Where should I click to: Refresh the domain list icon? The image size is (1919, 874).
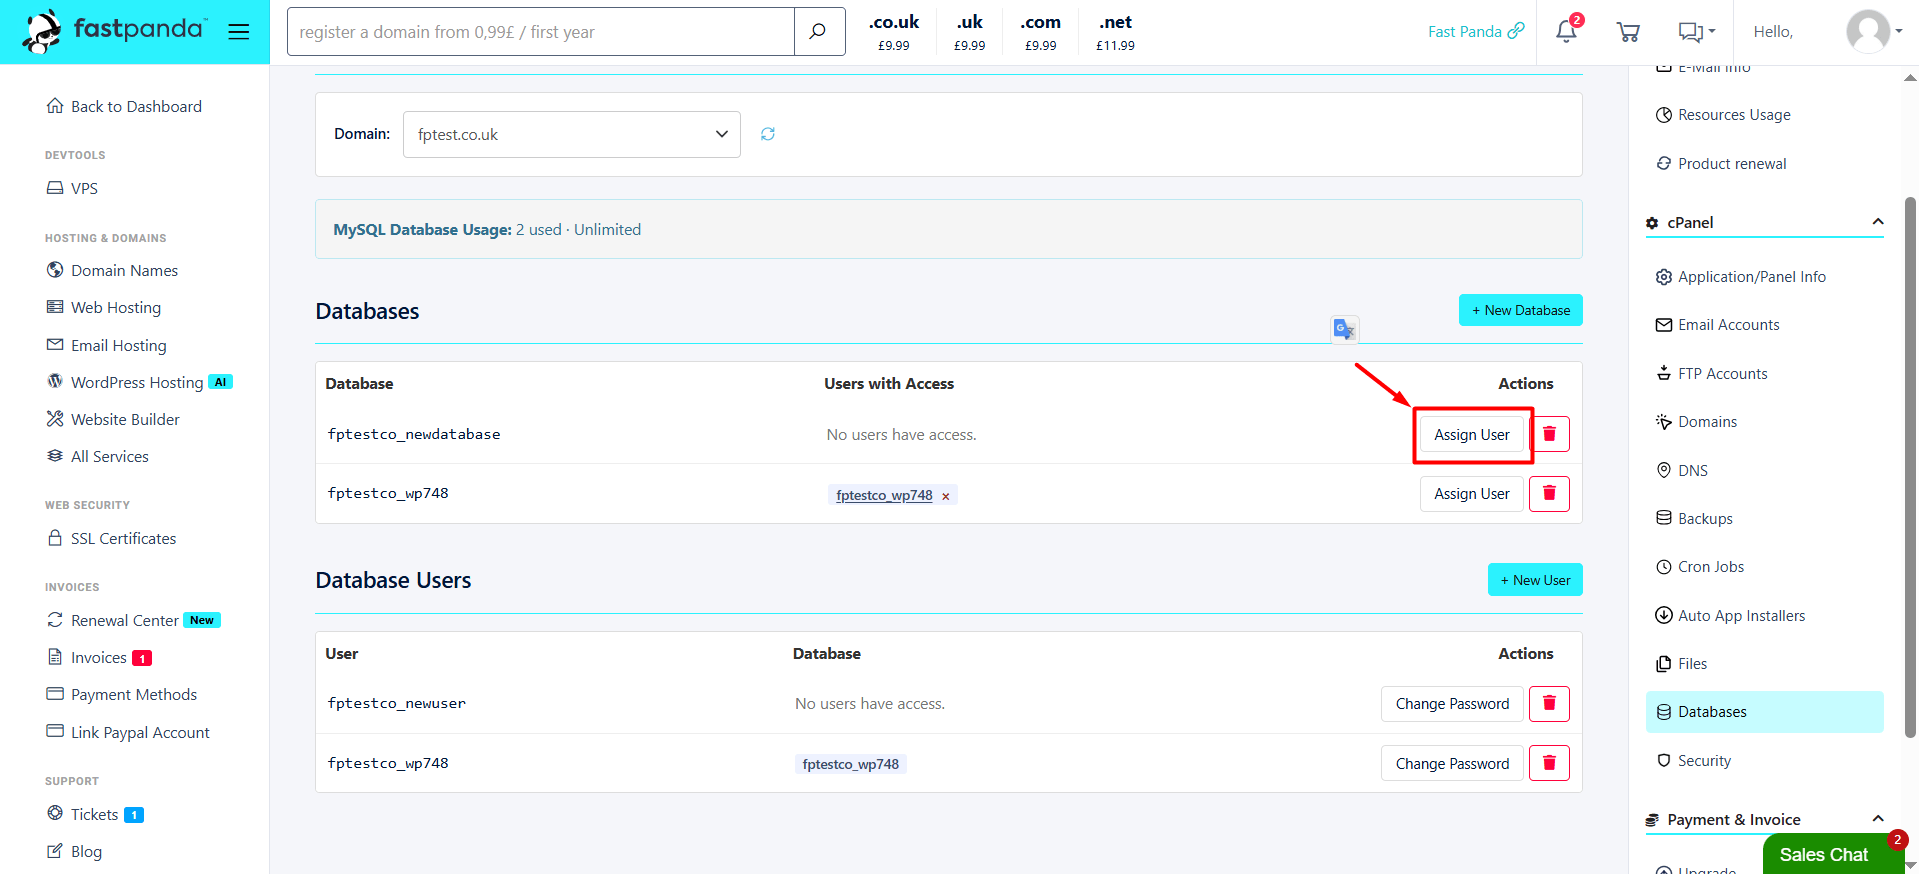[768, 134]
